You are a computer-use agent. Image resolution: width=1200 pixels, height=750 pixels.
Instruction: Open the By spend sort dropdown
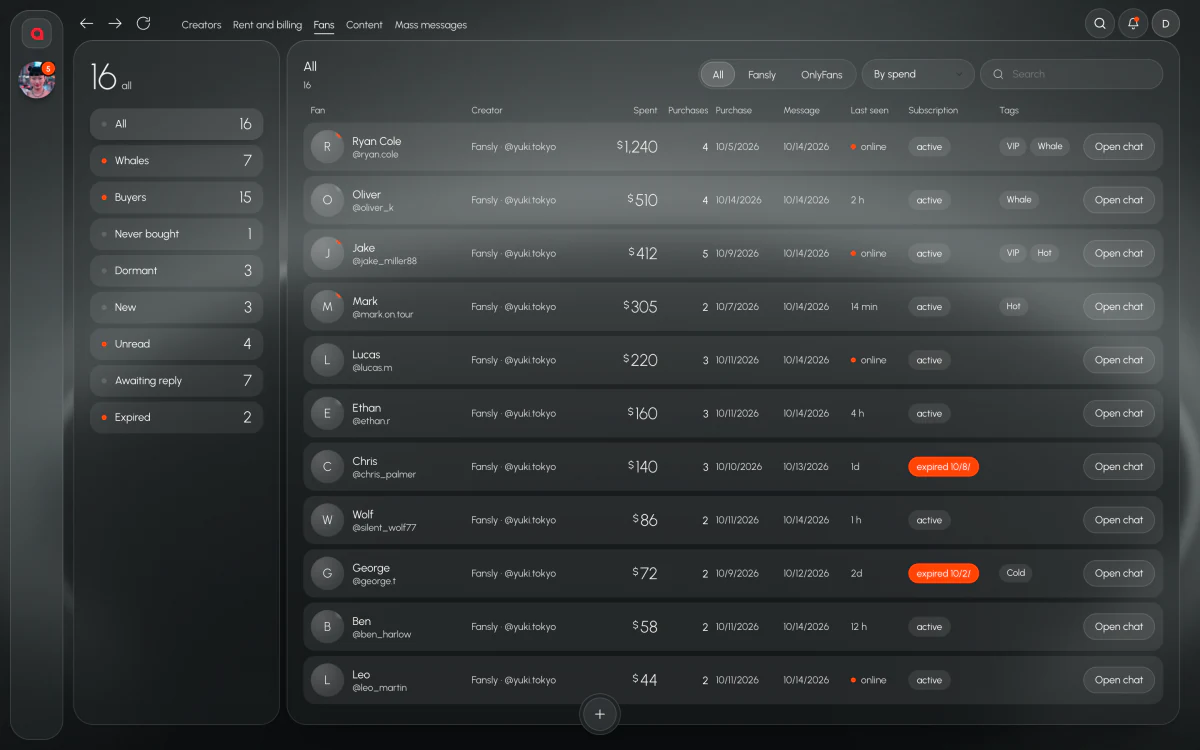918,74
